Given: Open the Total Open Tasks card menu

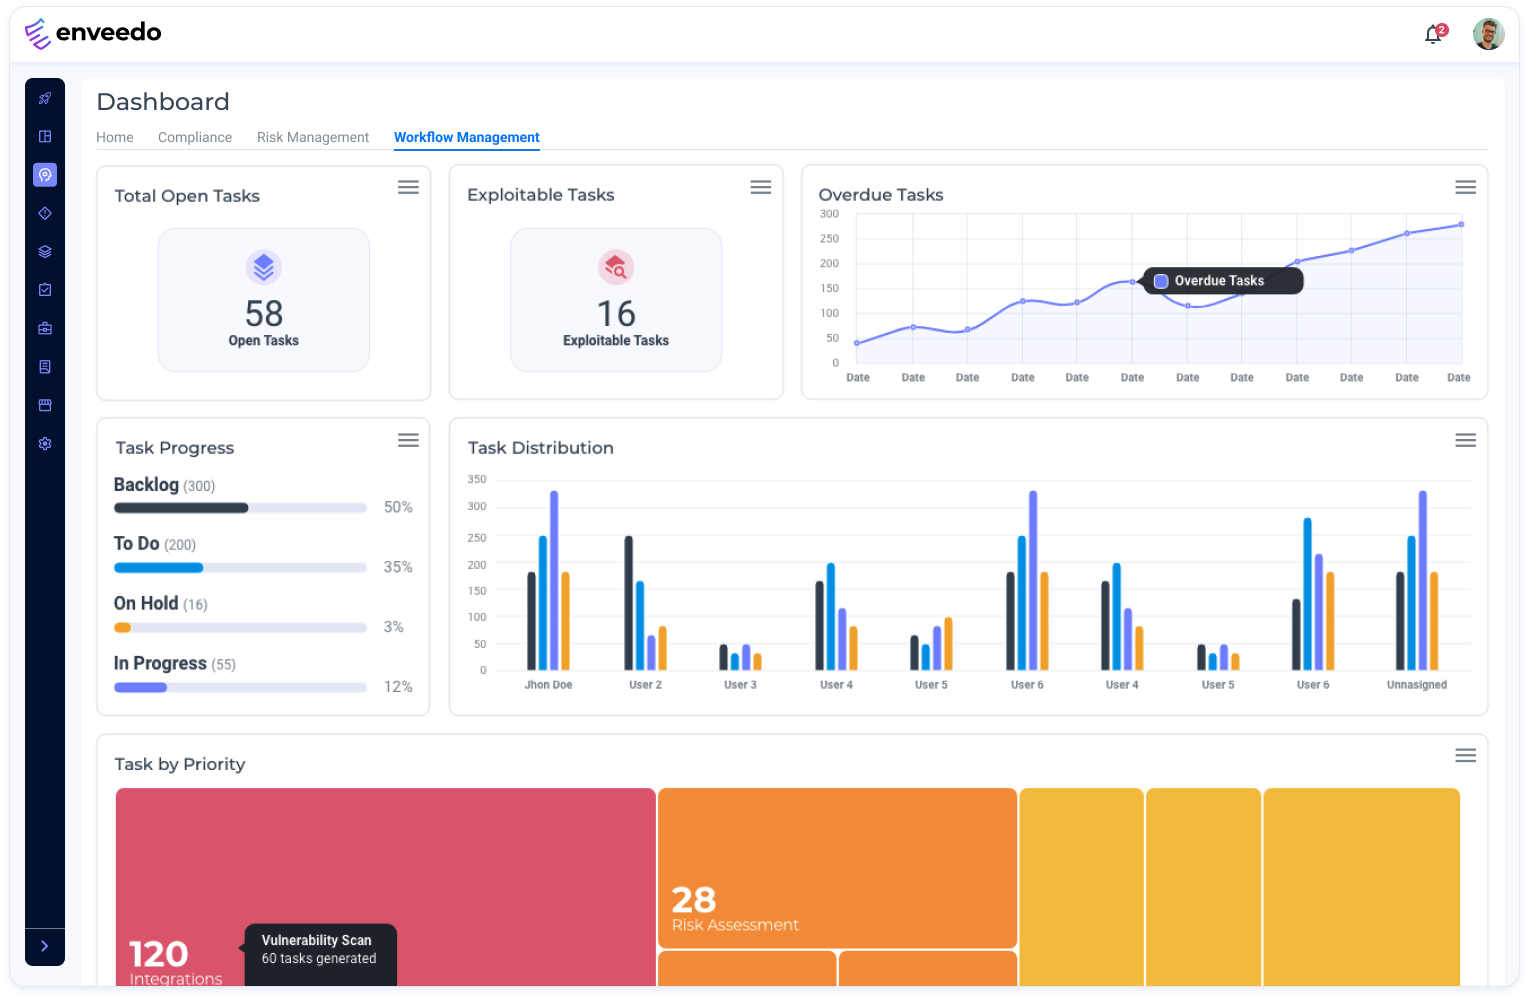Looking at the screenshot, I should pyautogui.click(x=408, y=187).
